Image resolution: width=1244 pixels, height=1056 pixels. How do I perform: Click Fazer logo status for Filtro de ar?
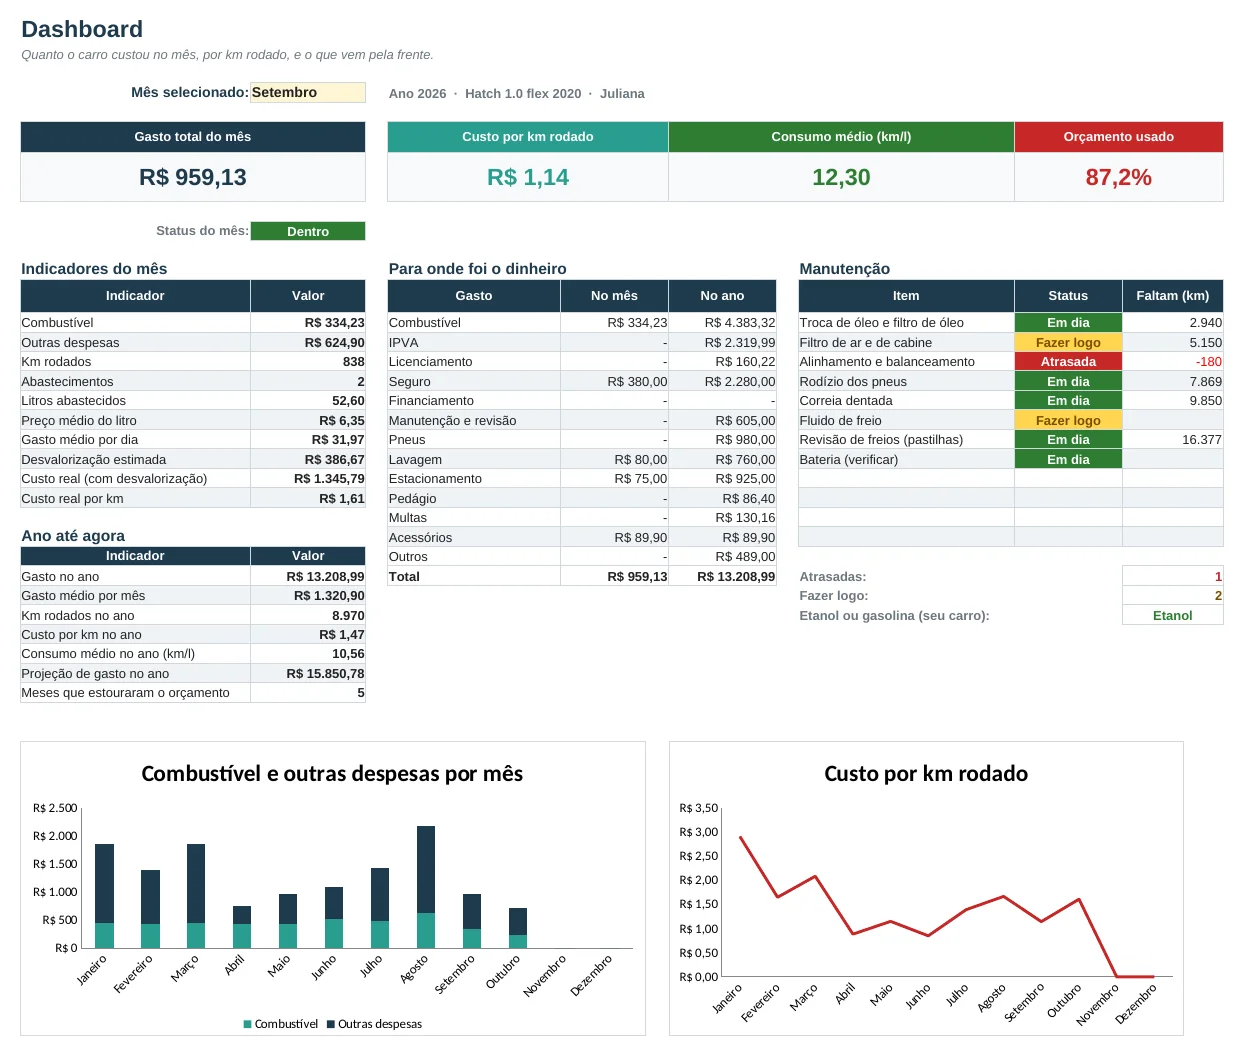[x=1068, y=343]
